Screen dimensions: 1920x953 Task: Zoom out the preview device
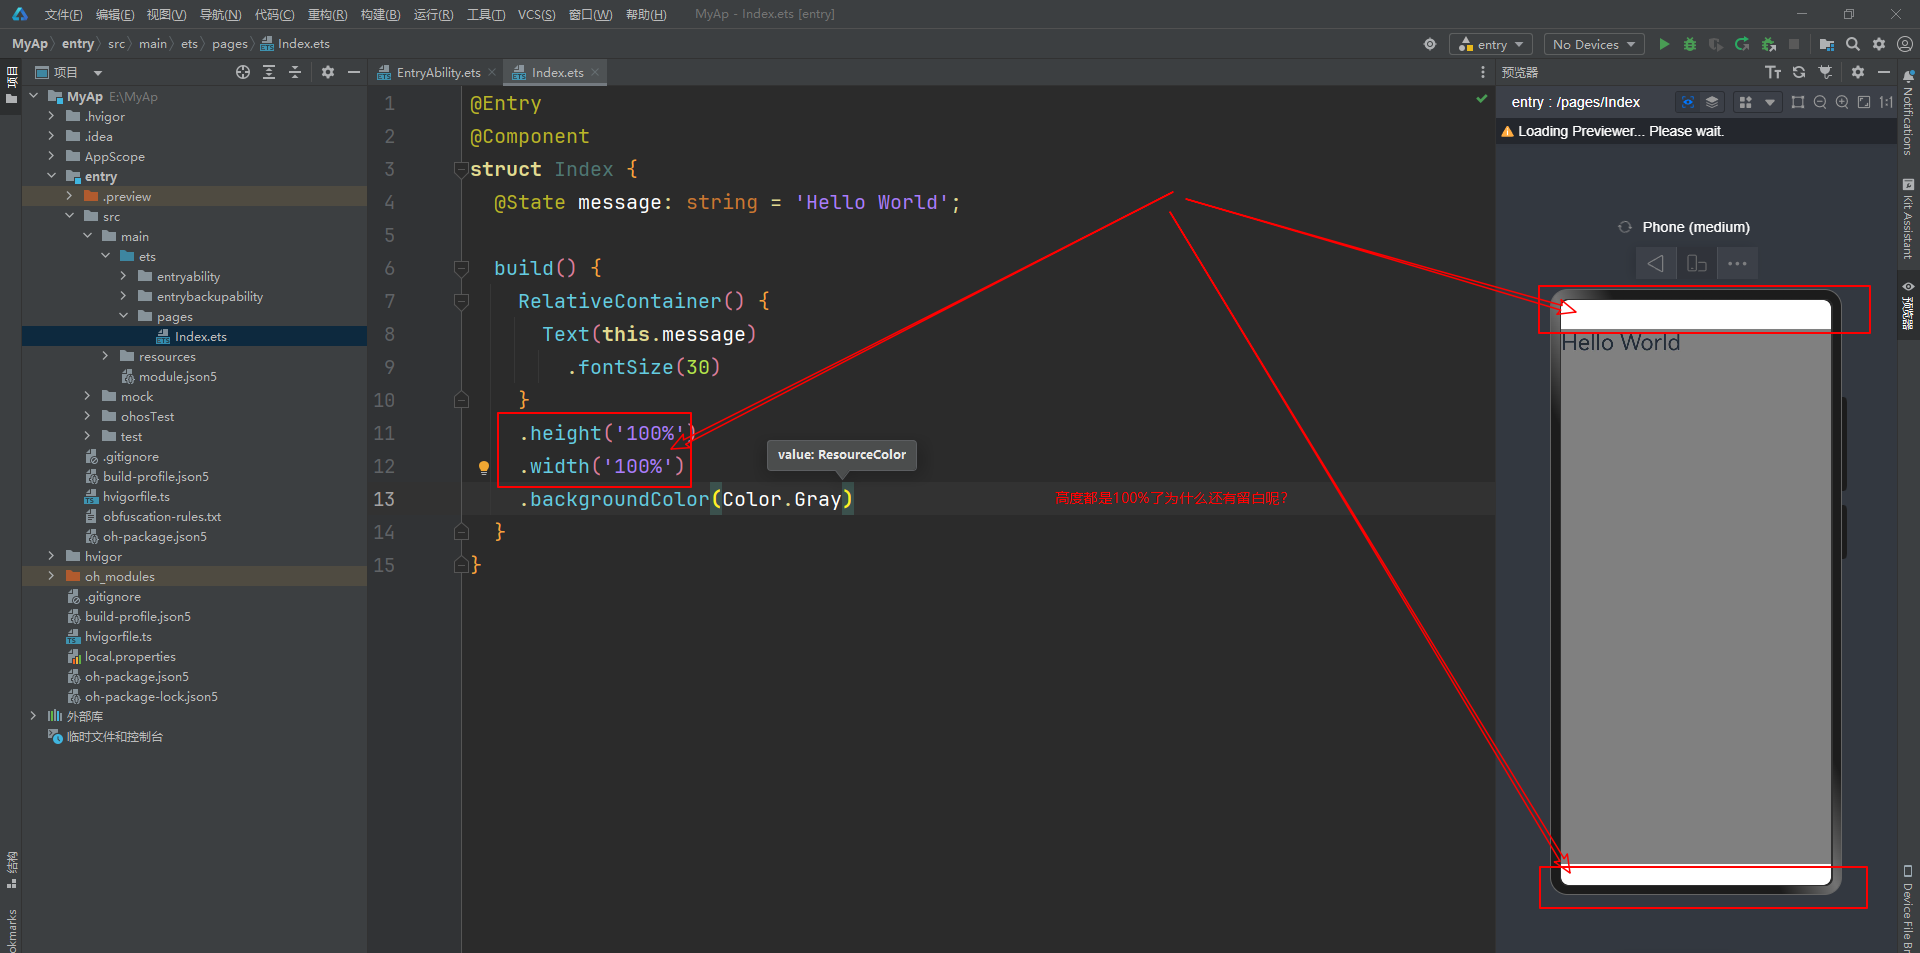point(1820,102)
